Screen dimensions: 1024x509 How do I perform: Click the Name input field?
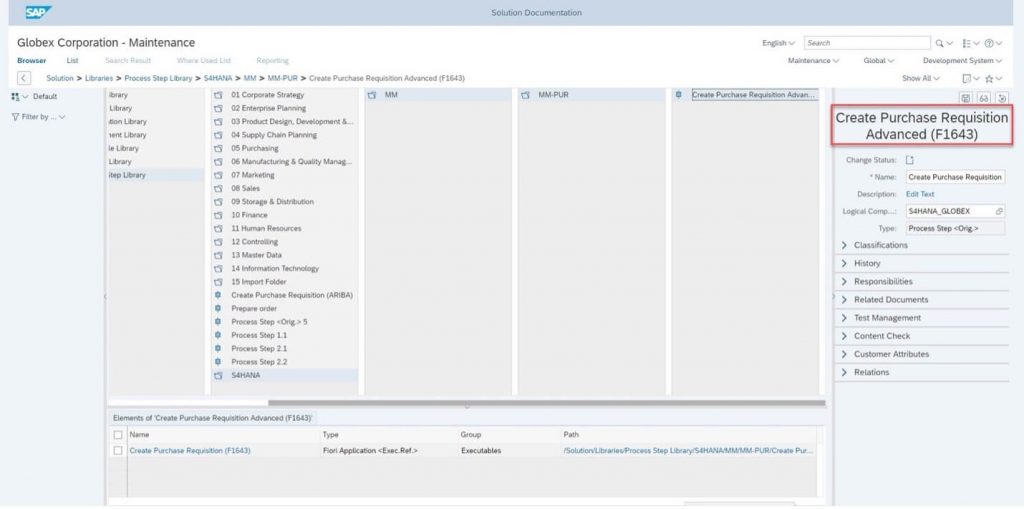pos(955,177)
